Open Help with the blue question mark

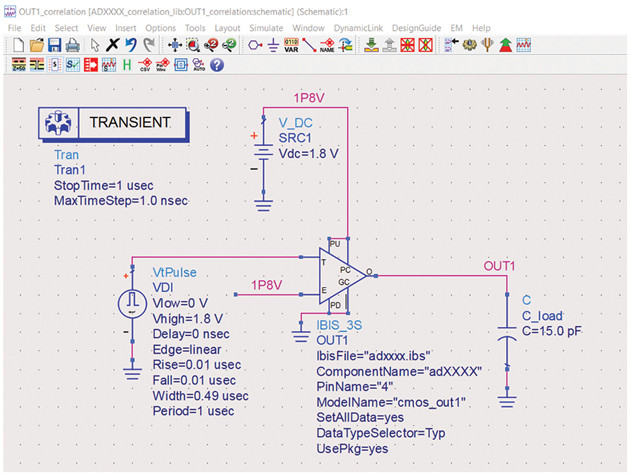point(217,65)
